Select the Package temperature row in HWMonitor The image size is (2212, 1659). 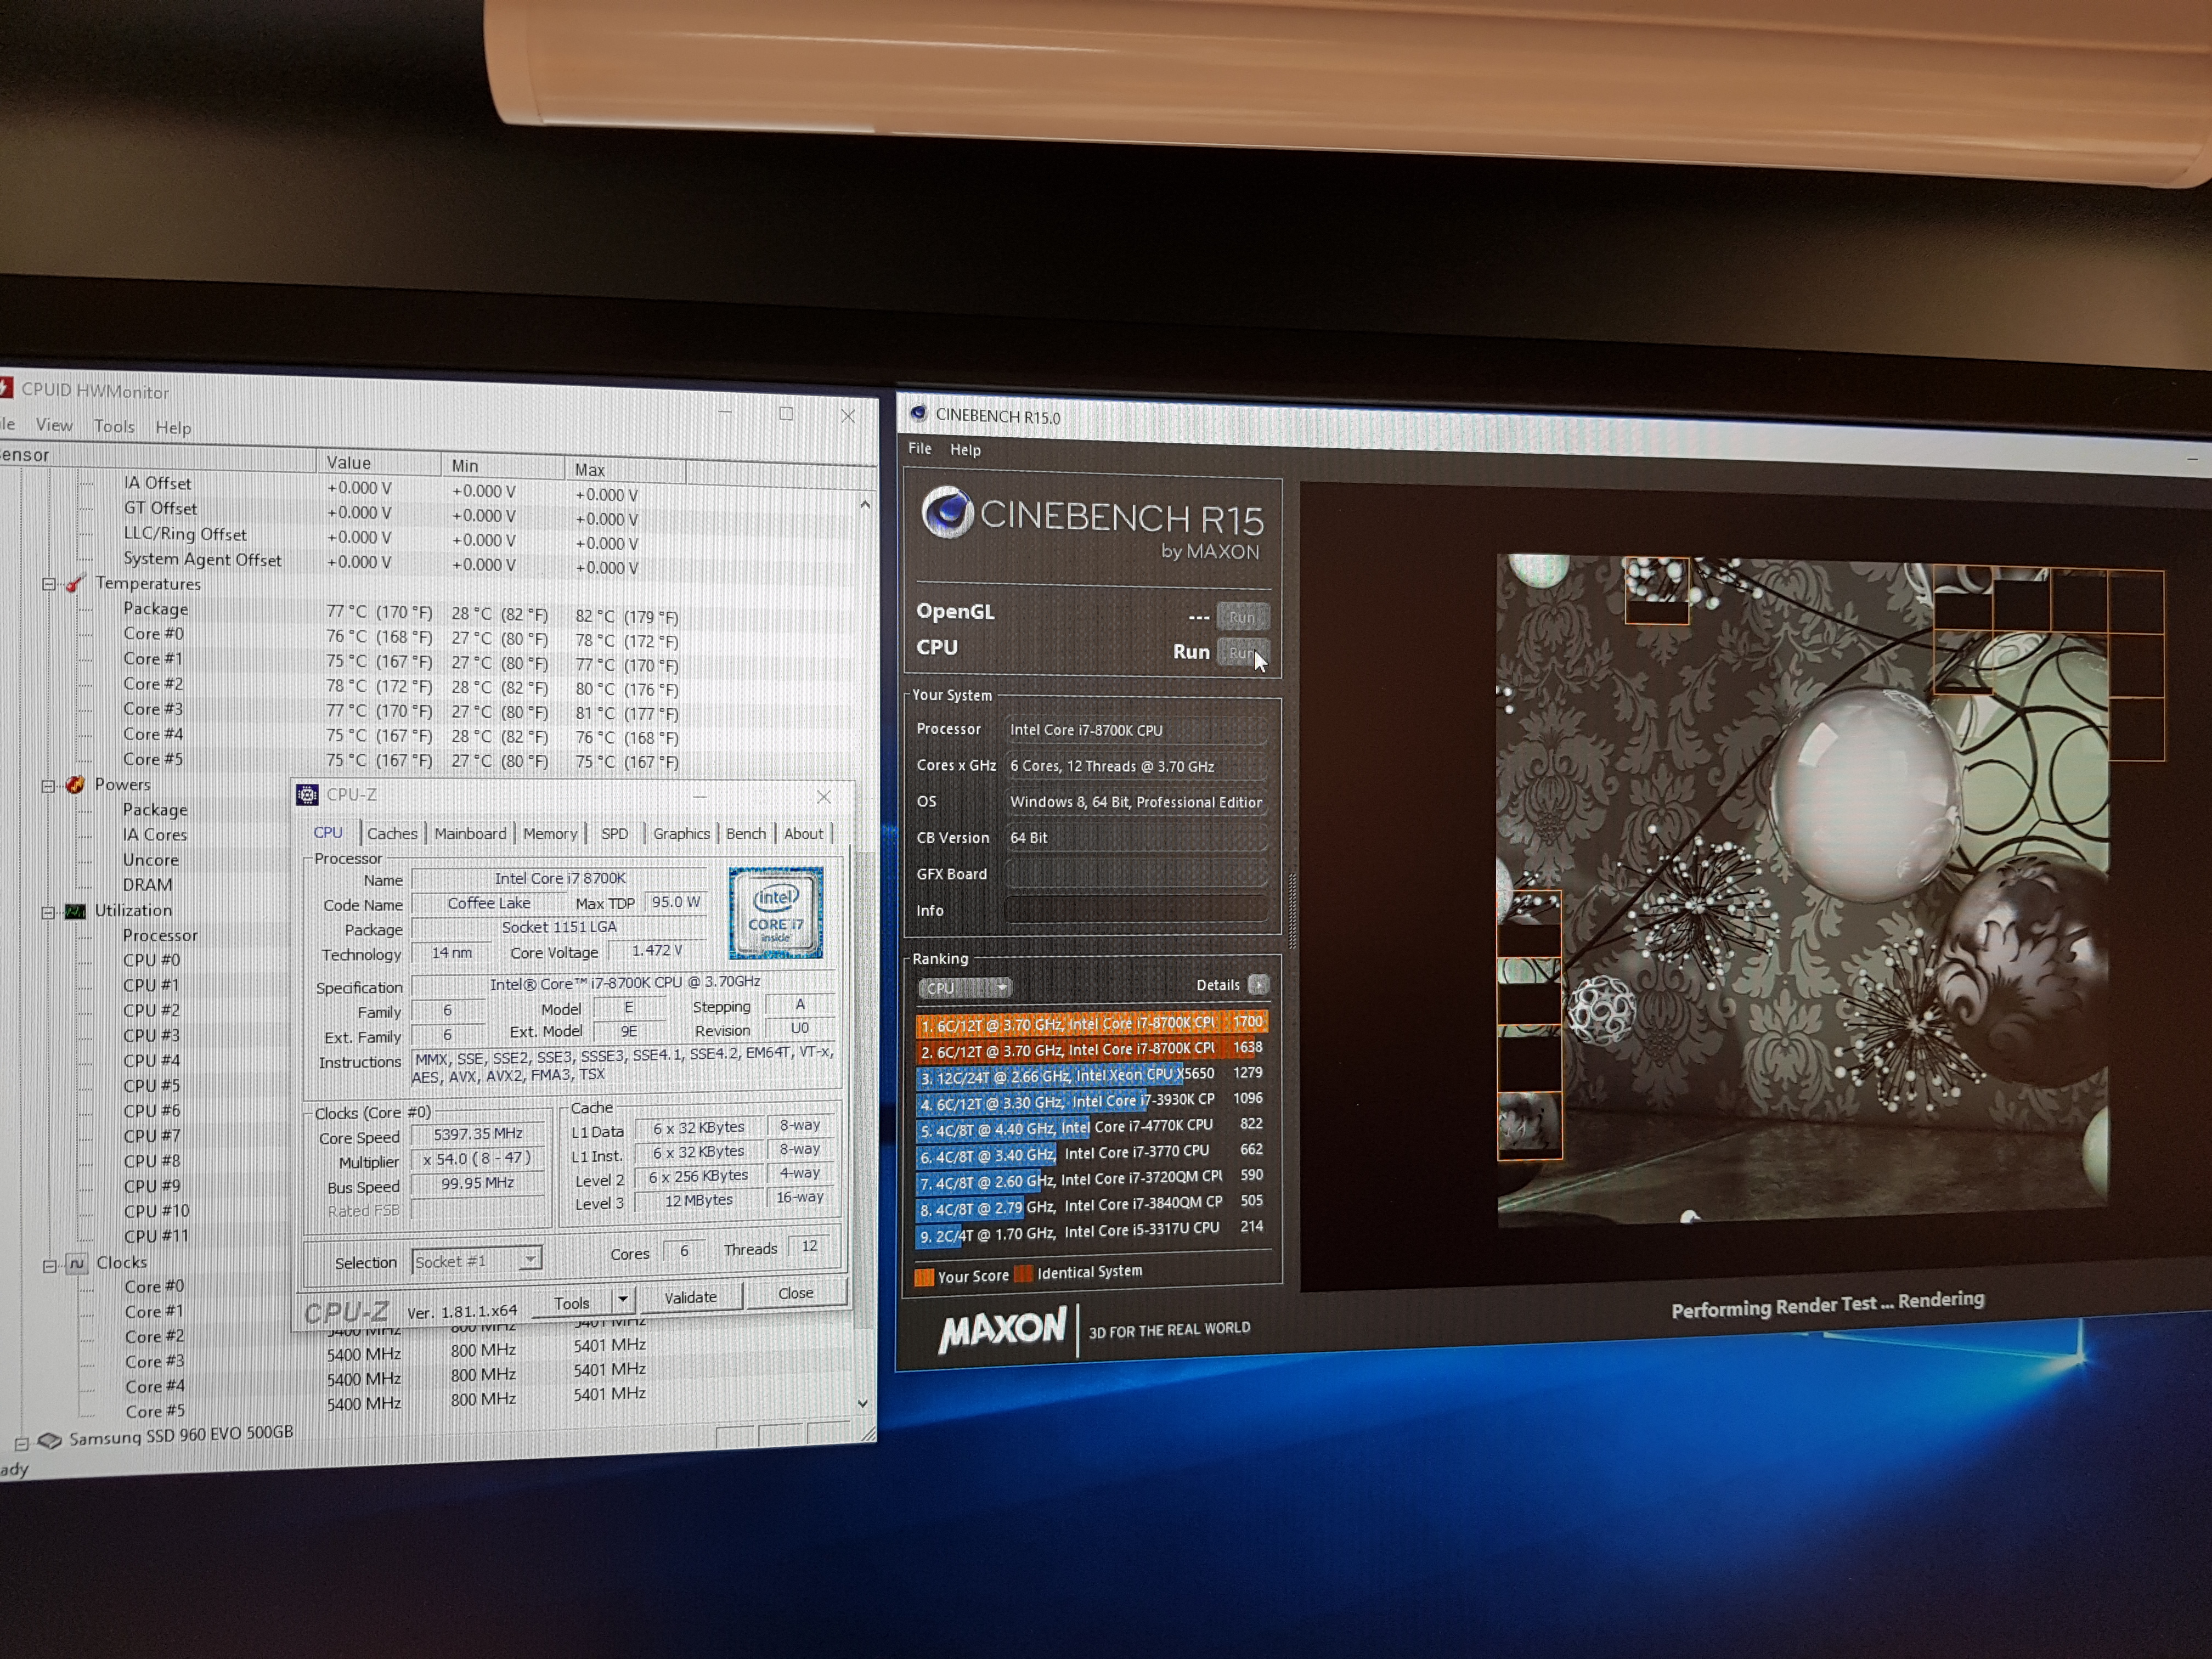click(x=400, y=612)
